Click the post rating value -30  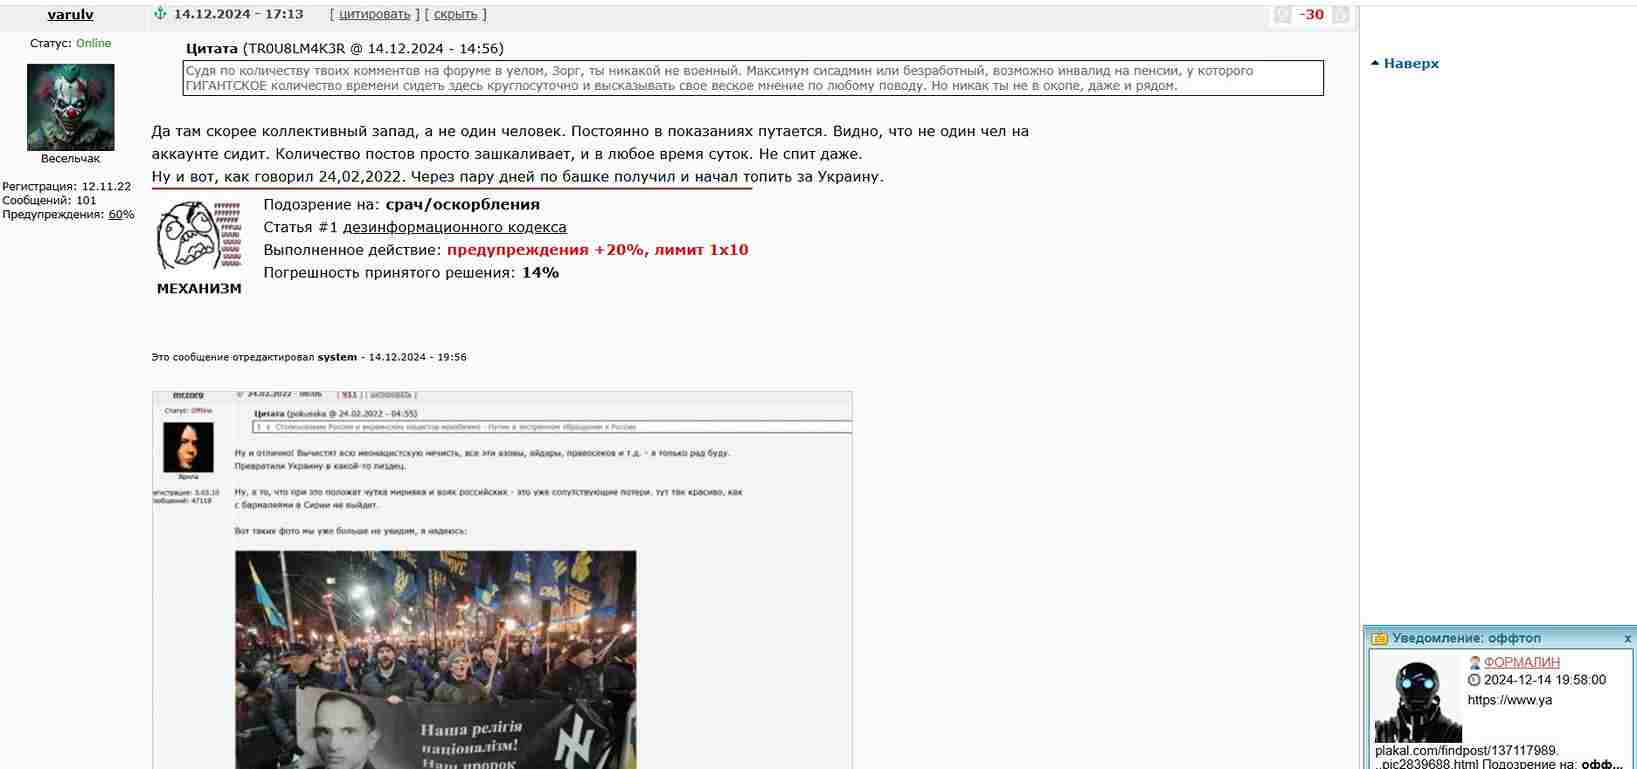click(x=1312, y=15)
